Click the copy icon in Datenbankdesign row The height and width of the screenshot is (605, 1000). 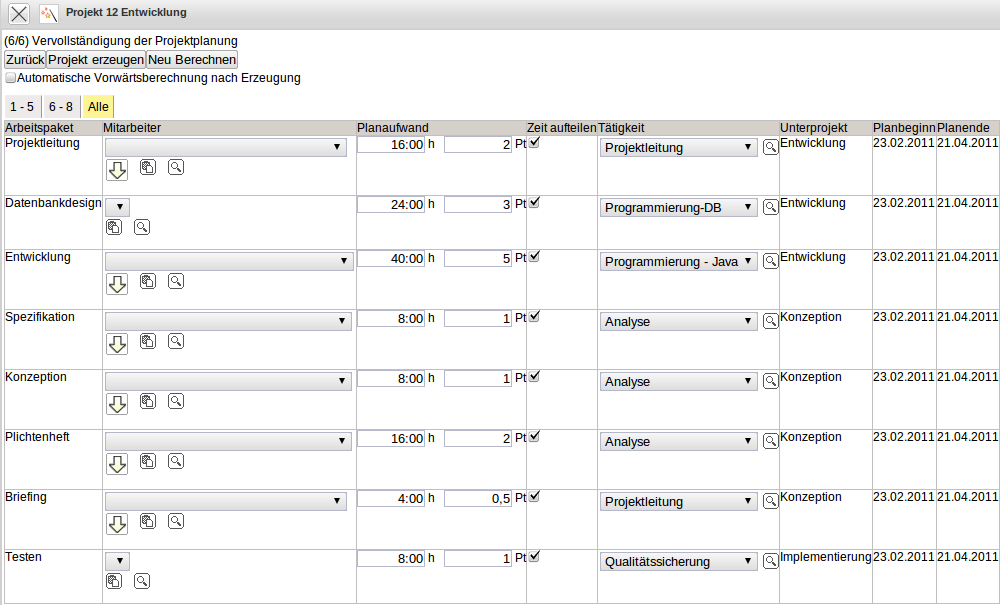[x=114, y=227]
